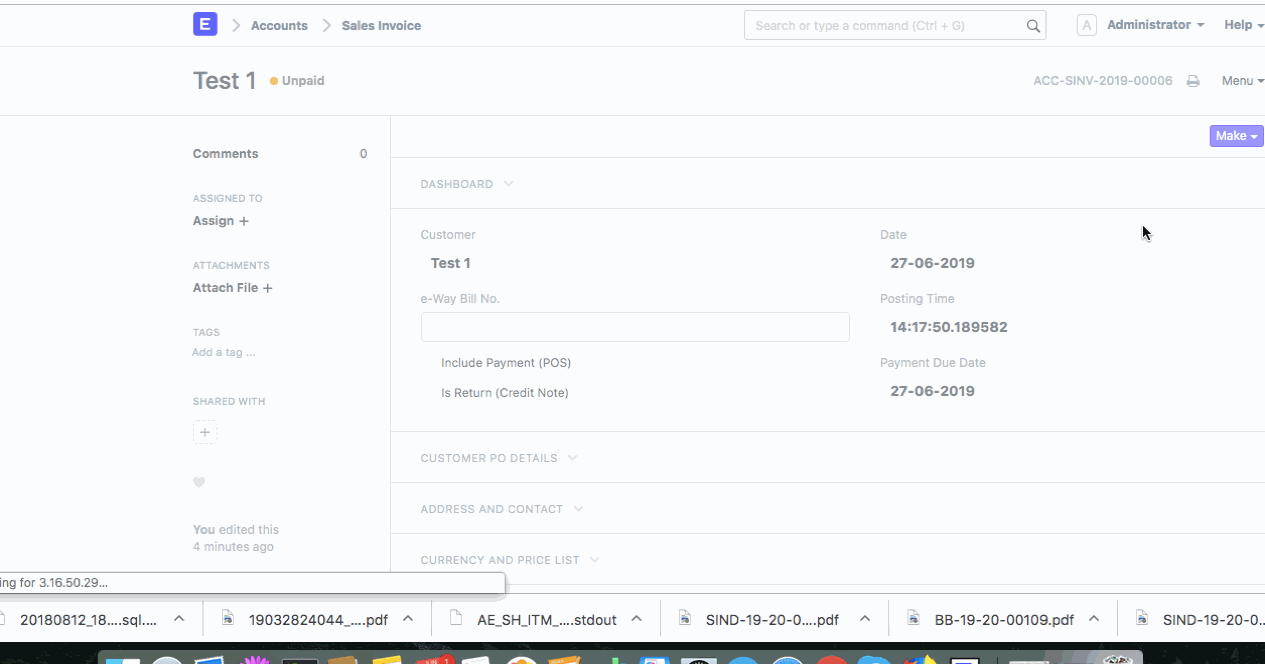The image size is (1265, 664).
Task: Click the plus icon next to Attach File
Action: [268, 287]
